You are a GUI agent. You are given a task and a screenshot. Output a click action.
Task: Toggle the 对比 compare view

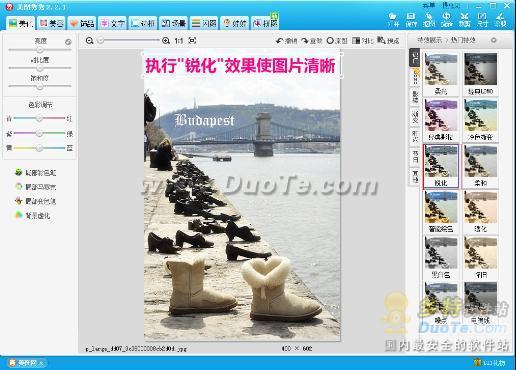pos(363,41)
